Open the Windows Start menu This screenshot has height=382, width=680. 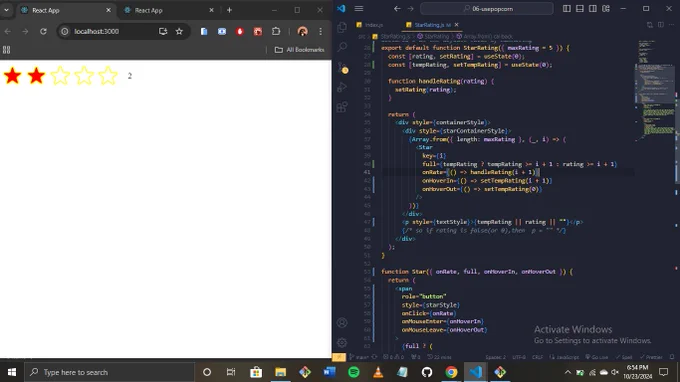(x=12, y=372)
